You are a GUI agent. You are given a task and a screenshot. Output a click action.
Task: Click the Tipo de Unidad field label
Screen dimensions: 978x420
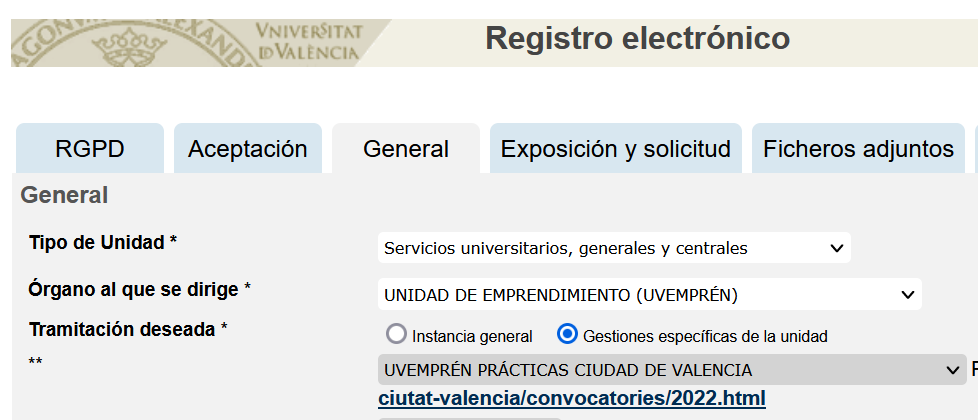click(103, 242)
